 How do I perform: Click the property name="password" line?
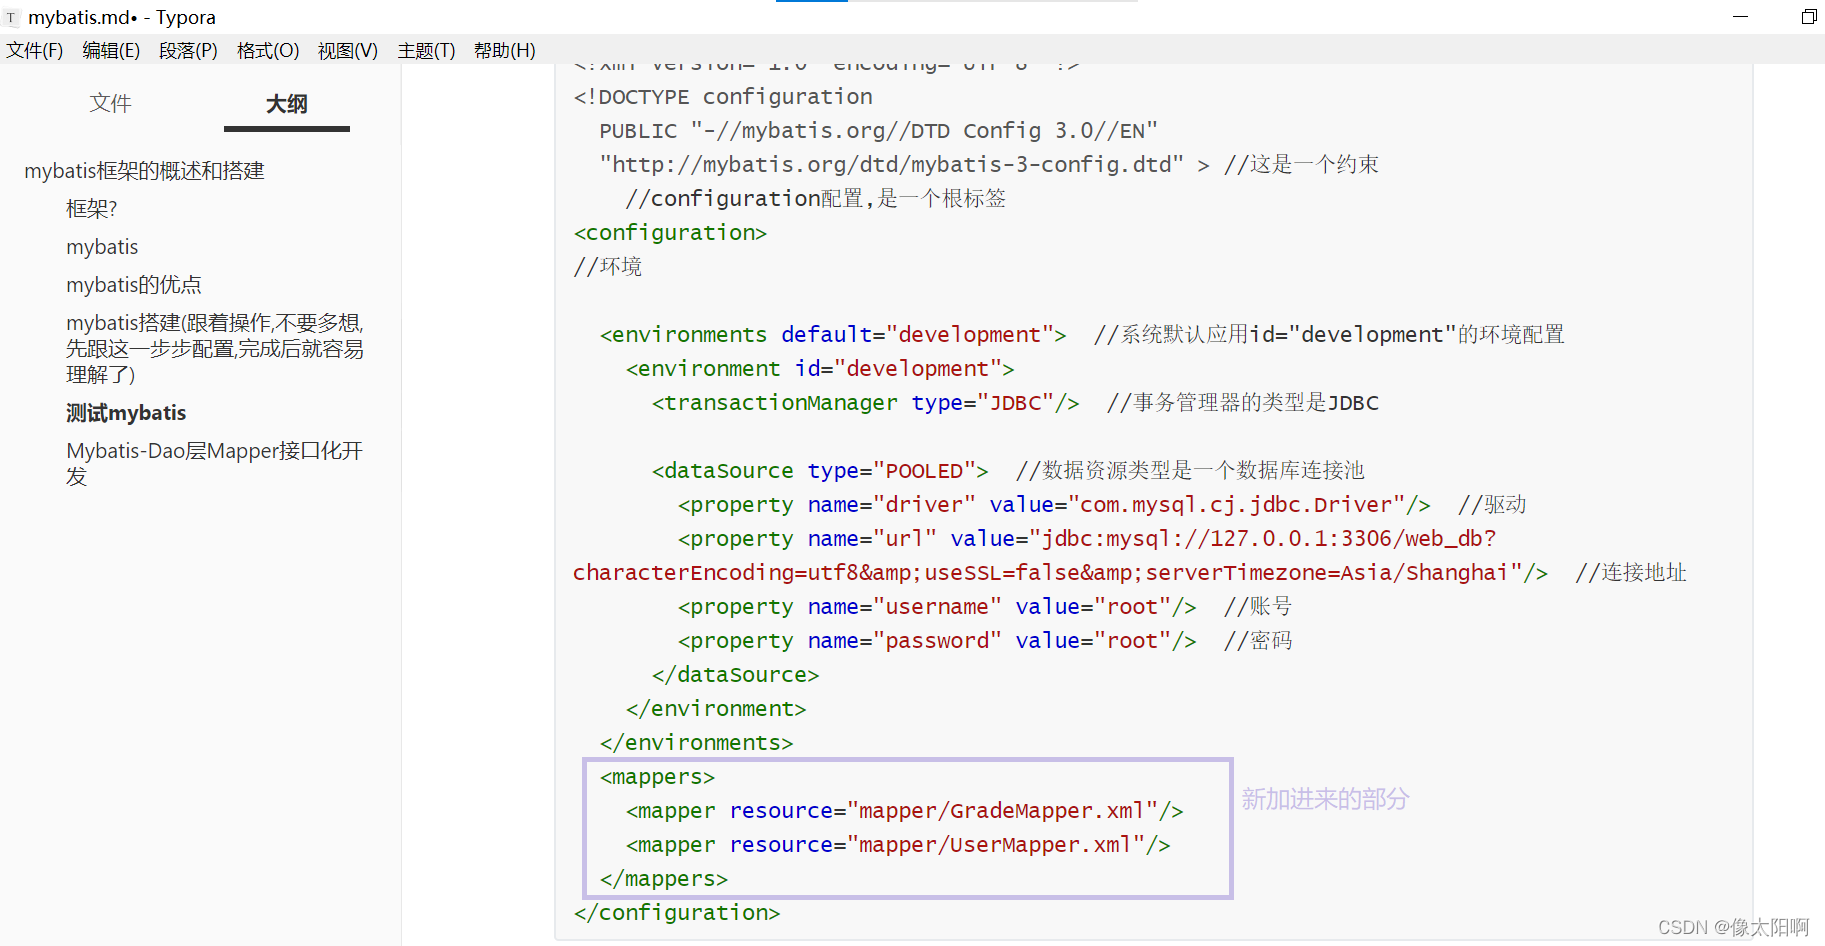coord(985,641)
